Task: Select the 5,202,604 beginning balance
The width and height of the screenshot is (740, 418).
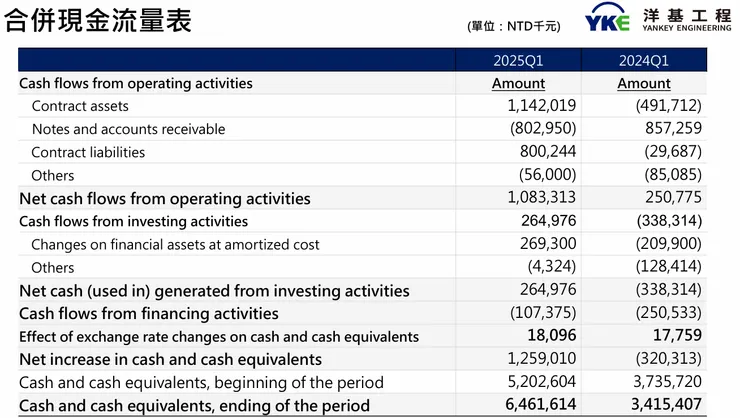Action: click(x=542, y=381)
